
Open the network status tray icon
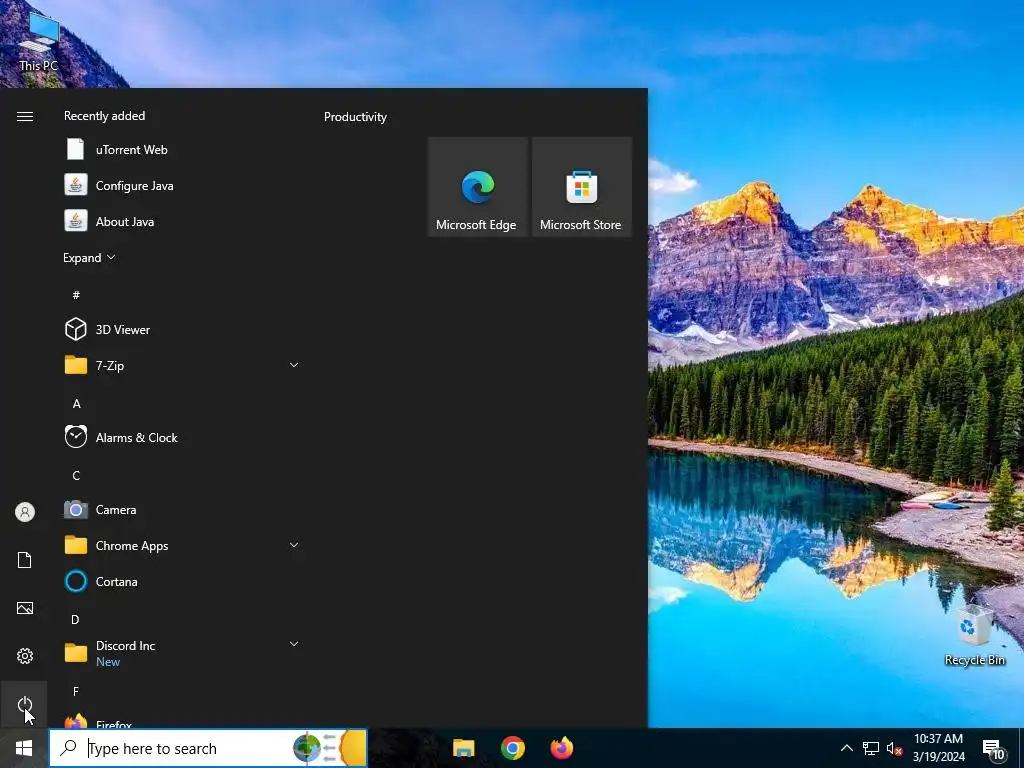[871, 748]
